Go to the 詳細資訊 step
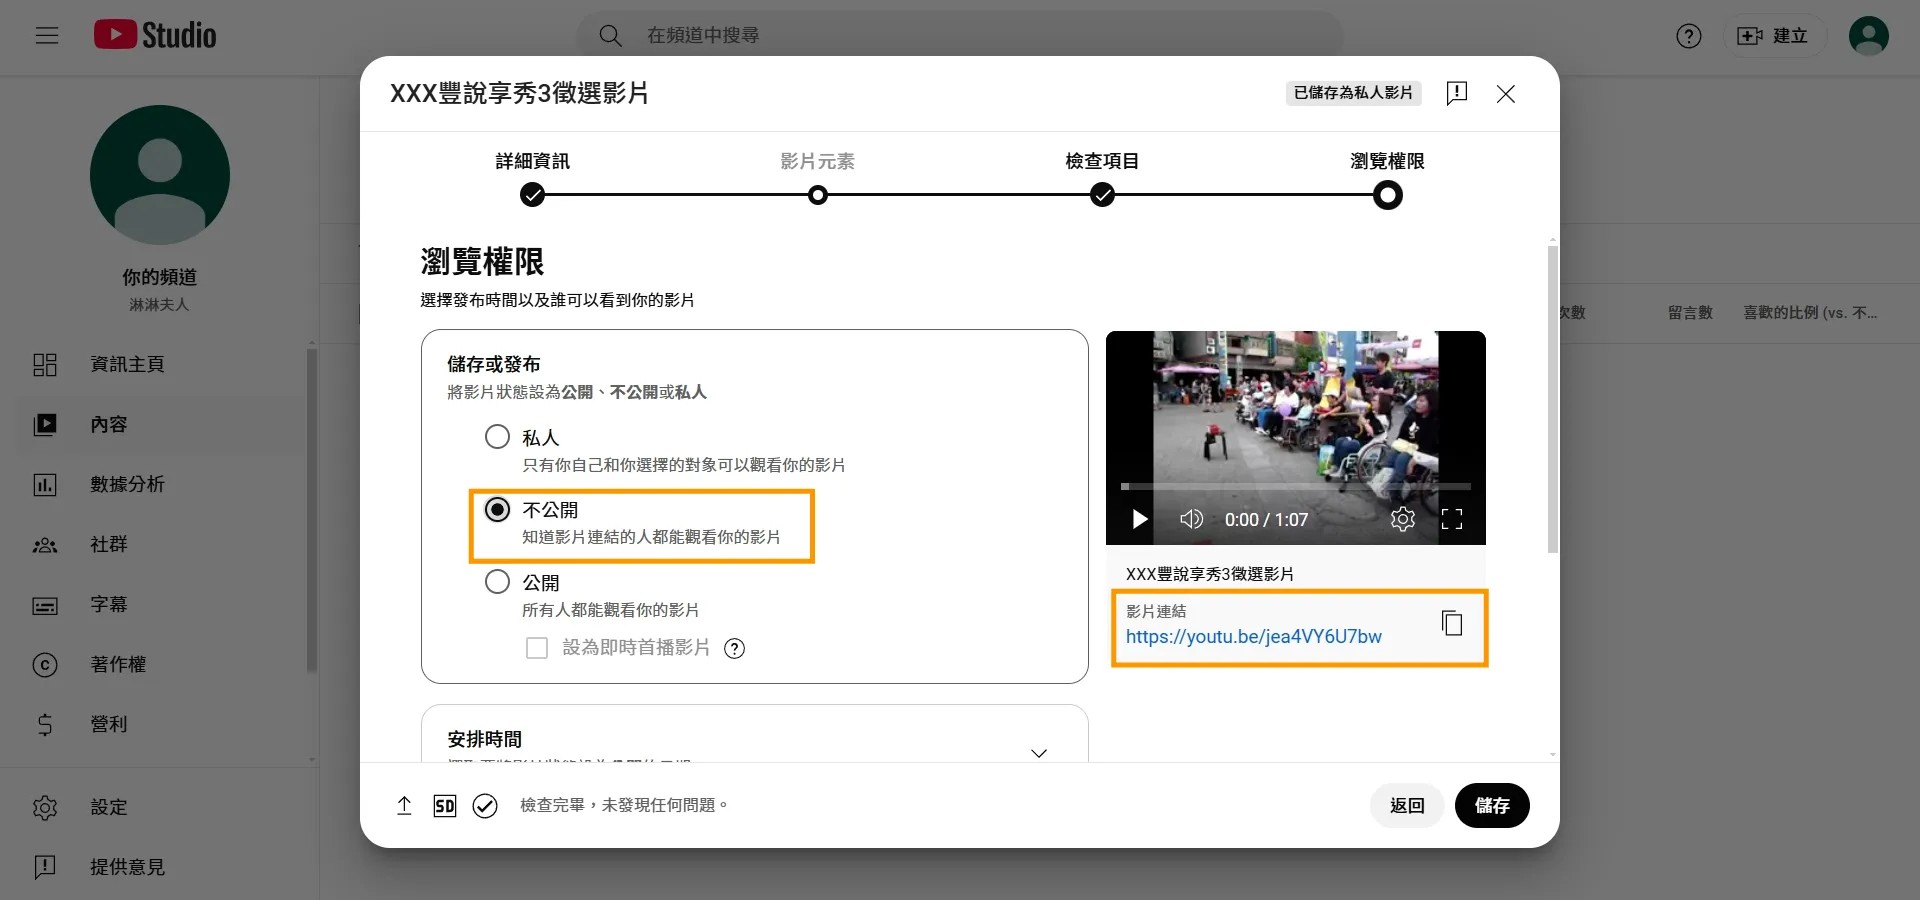The image size is (1920, 900). click(532, 178)
